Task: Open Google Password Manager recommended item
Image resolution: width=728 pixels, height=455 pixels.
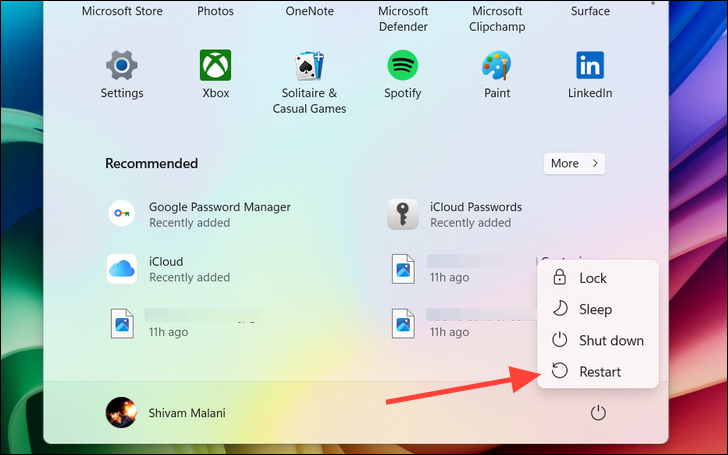Action: [200, 214]
